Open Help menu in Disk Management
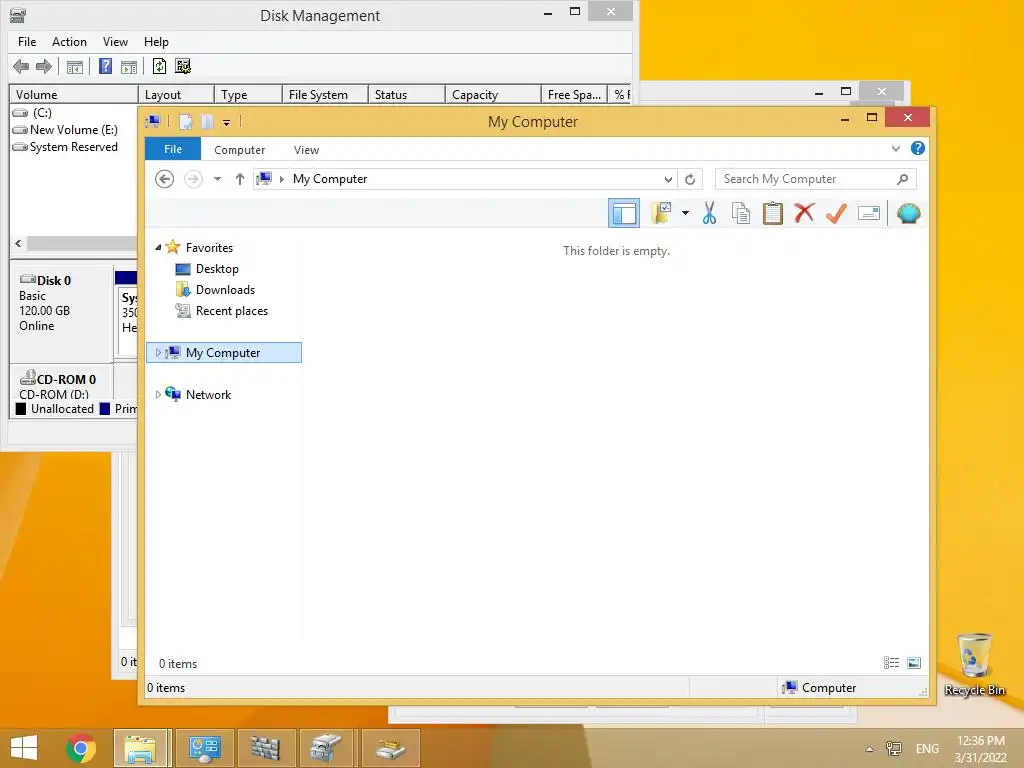This screenshot has width=1024, height=768. 156,42
